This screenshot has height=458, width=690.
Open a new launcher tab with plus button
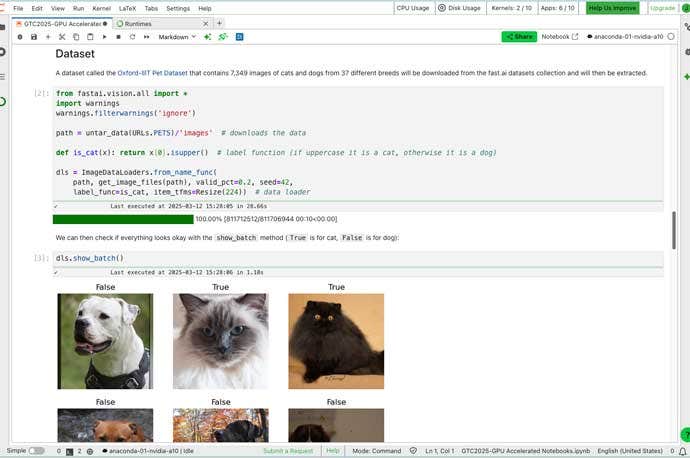(x=220, y=23)
